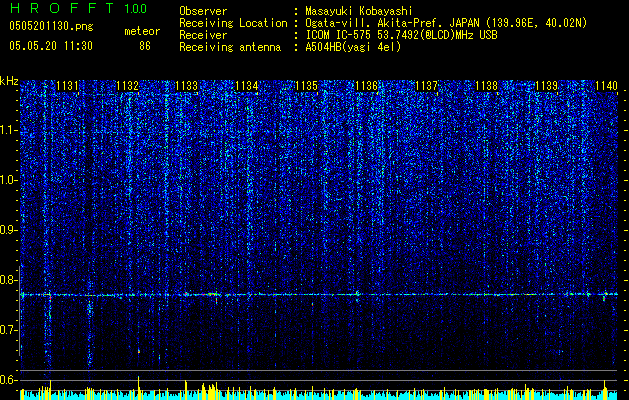
Task: Click the 1133 time marker
Action: 187,85
